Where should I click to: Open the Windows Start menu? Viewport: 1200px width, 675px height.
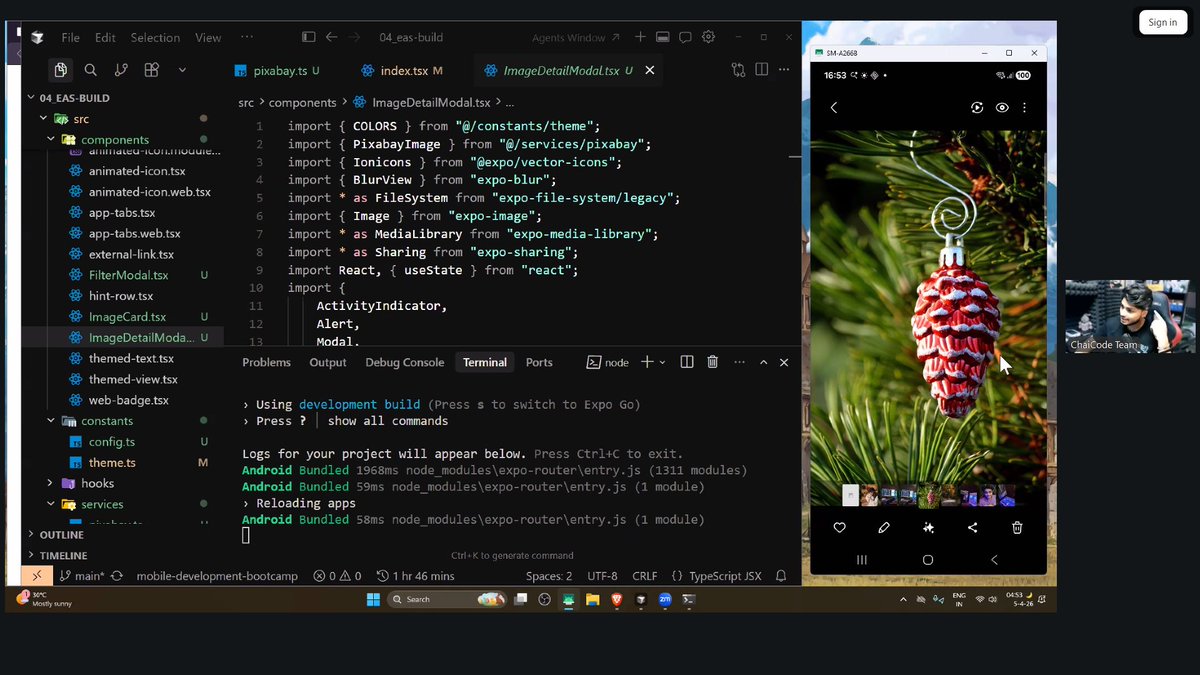[x=373, y=599]
